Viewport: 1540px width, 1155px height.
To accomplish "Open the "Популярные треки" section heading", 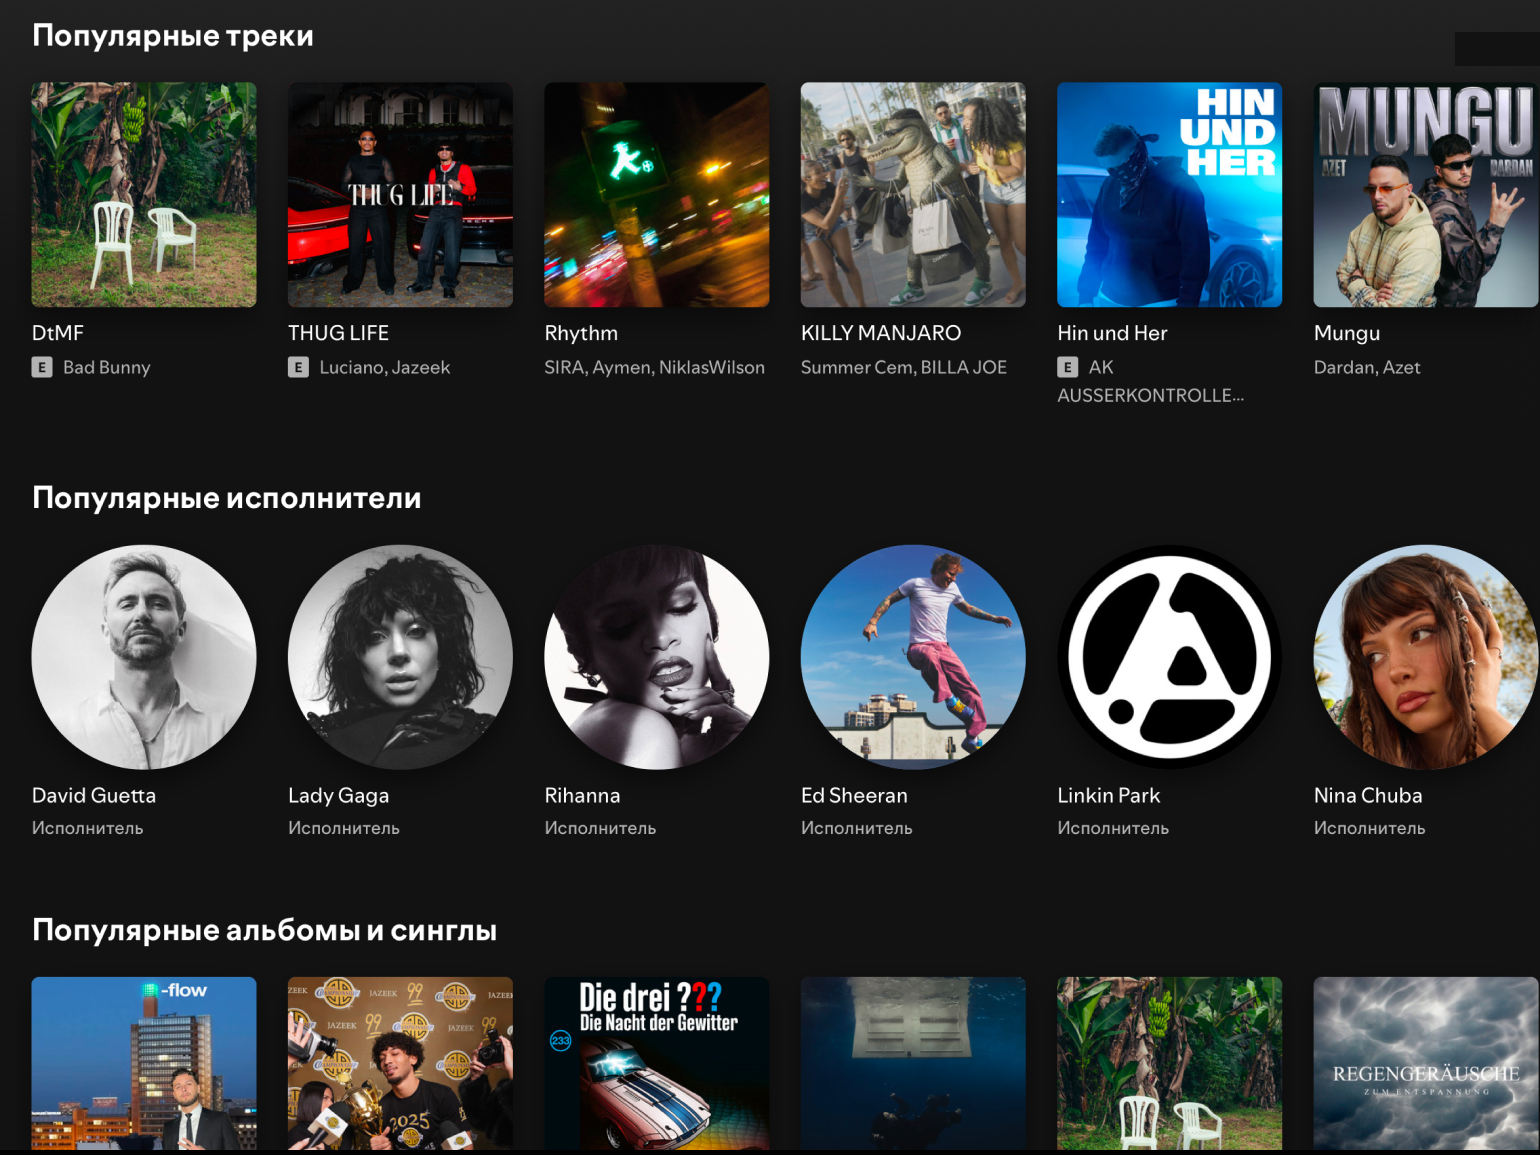I will coord(173,36).
